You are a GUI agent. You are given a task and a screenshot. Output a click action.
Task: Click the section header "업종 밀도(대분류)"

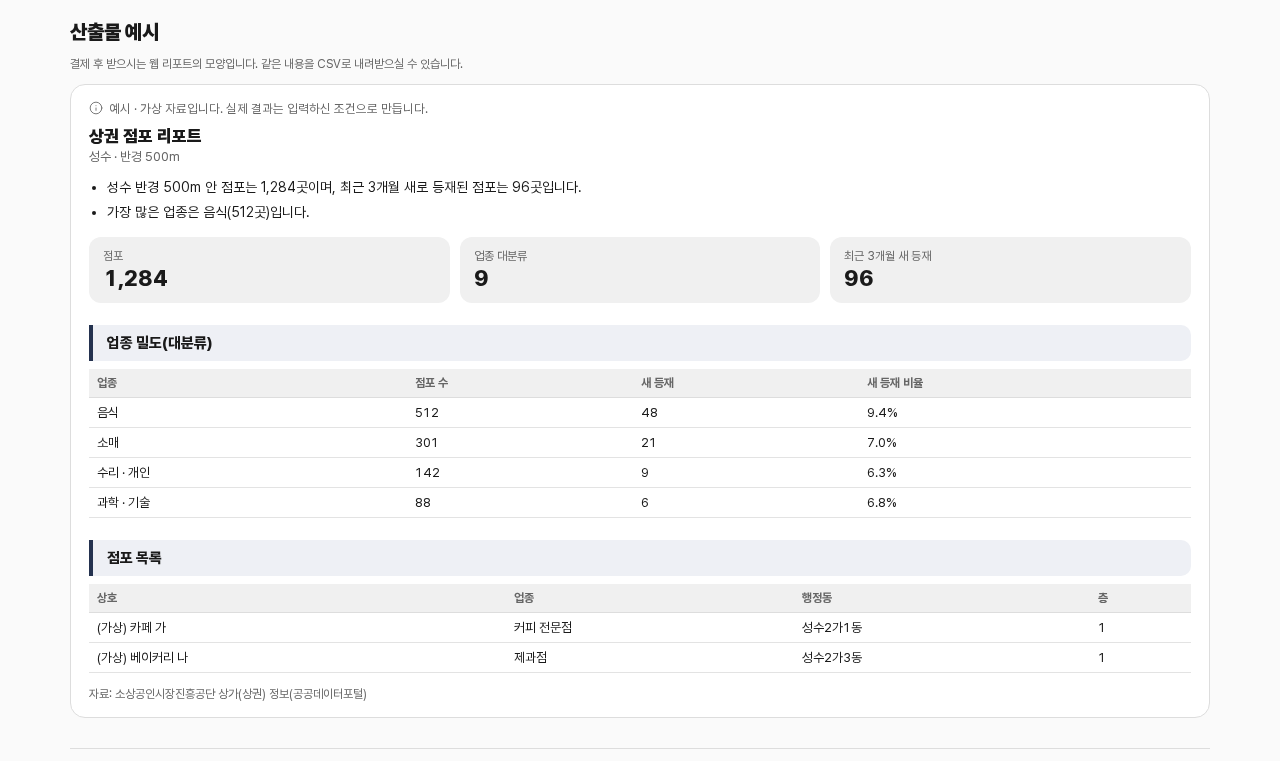pos(640,343)
